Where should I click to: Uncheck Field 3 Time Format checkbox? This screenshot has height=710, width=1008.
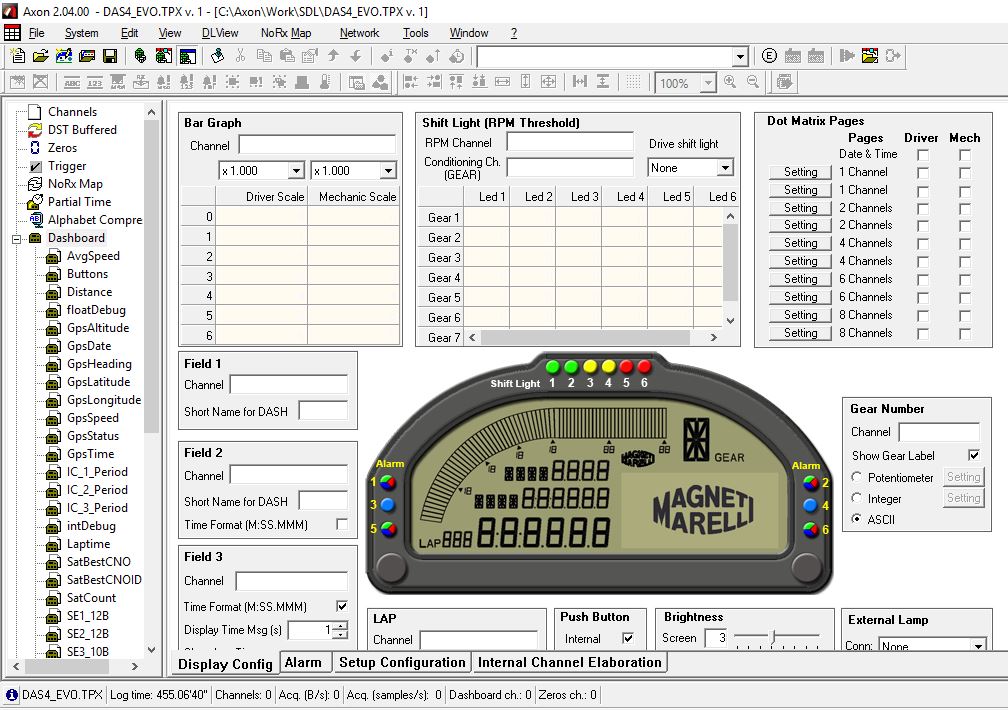[342, 606]
